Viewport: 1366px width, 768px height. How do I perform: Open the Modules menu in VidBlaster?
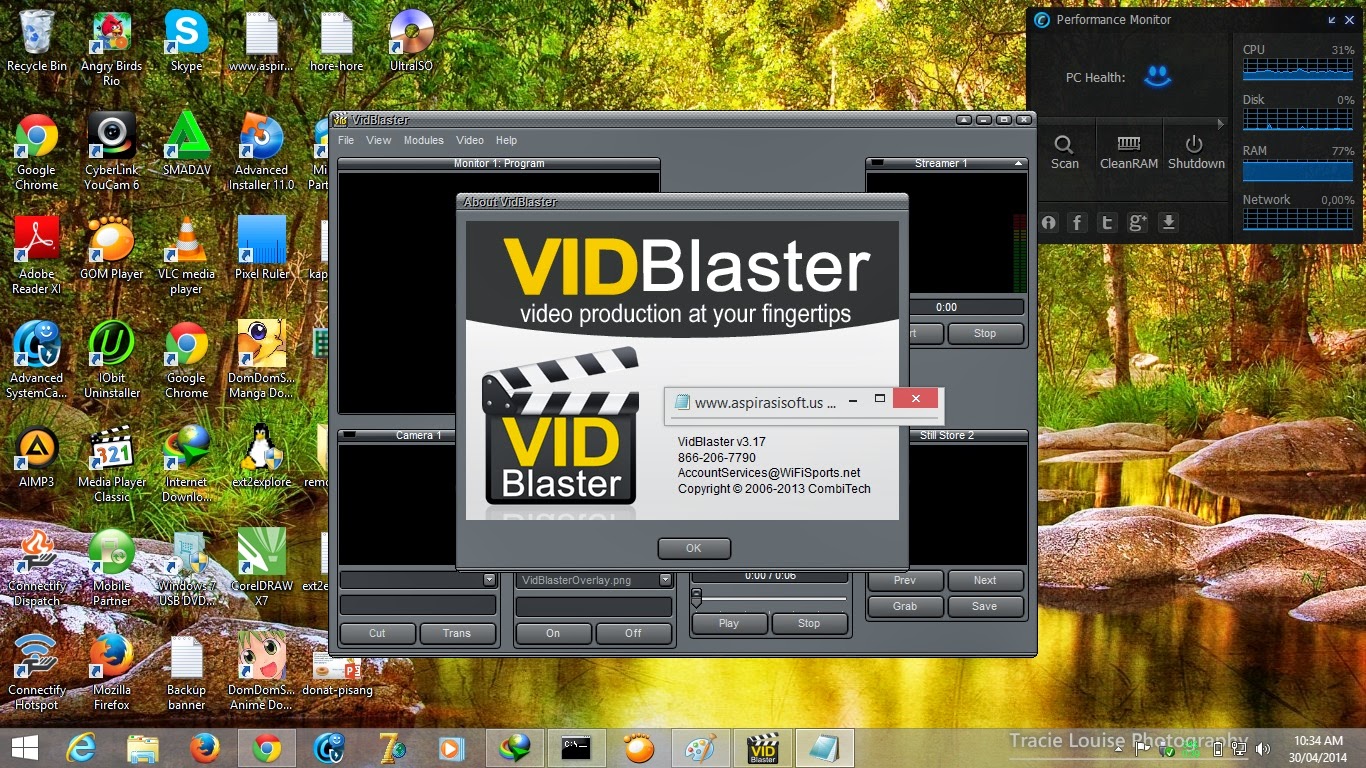tap(424, 140)
